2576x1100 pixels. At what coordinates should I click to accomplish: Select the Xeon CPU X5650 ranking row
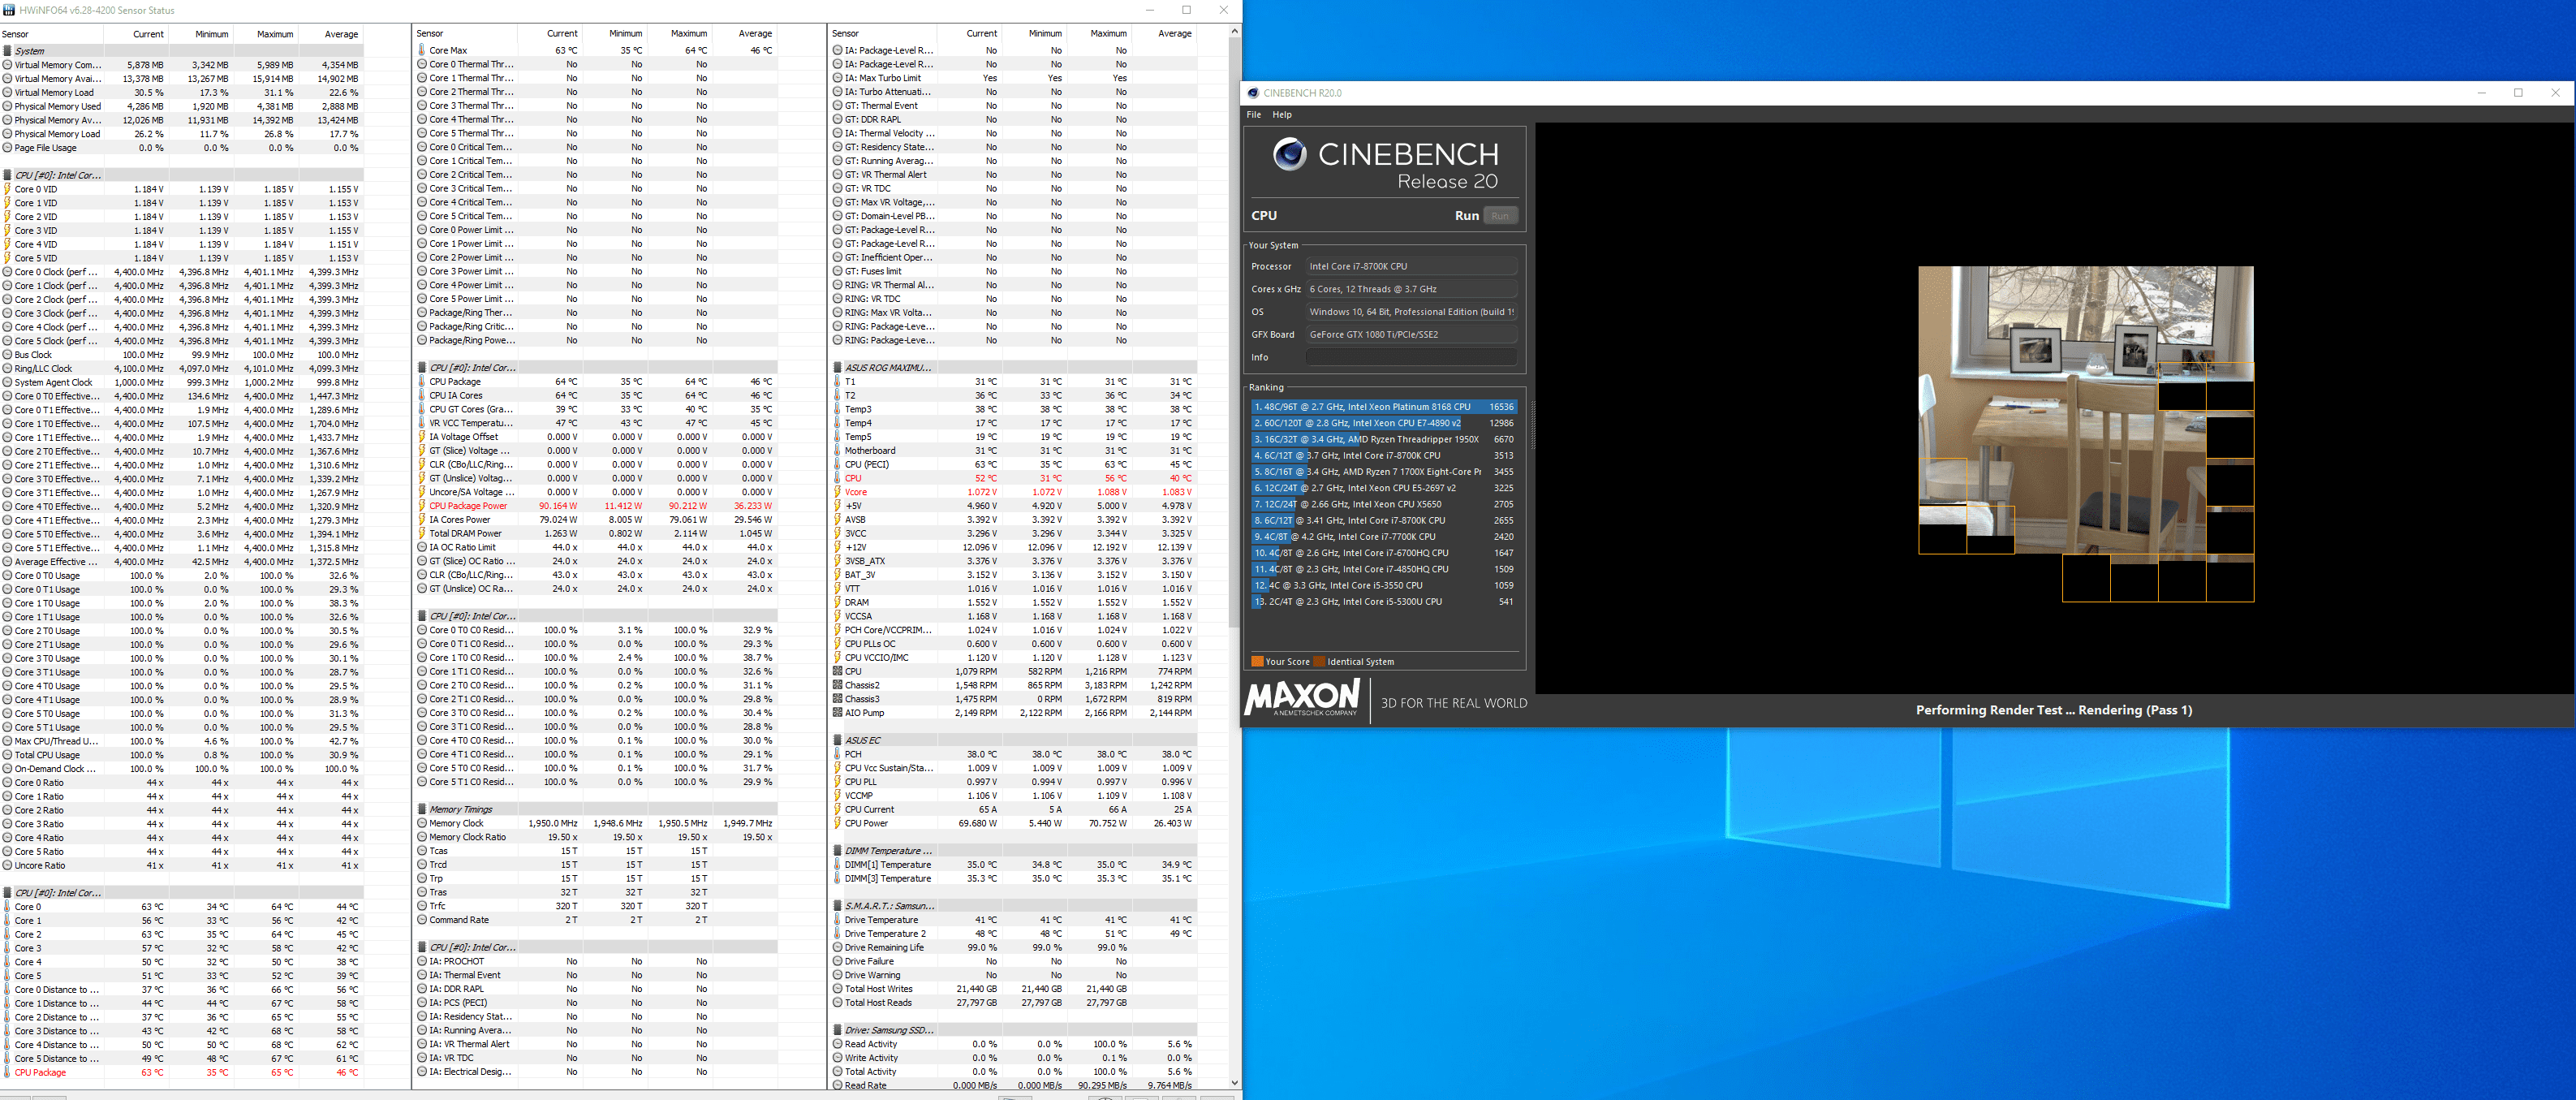coord(1384,504)
